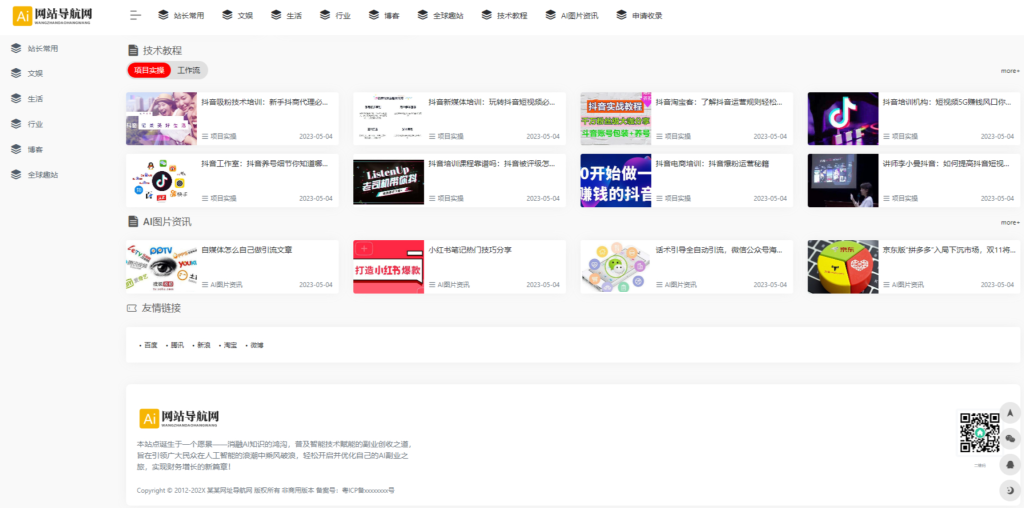The width and height of the screenshot is (1024, 508).
Task: Open article 抖音新媒体培训：玩转抖音短视频
Action: (492, 102)
